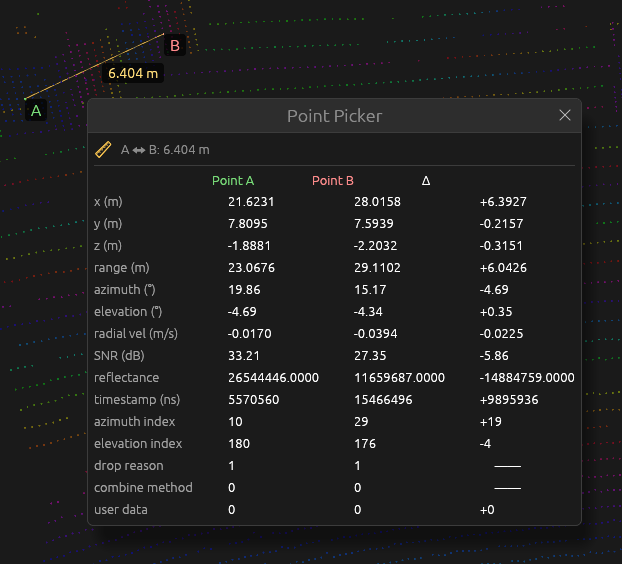Click delta azimuth index +19
The image size is (622, 564).
point(491,422)
